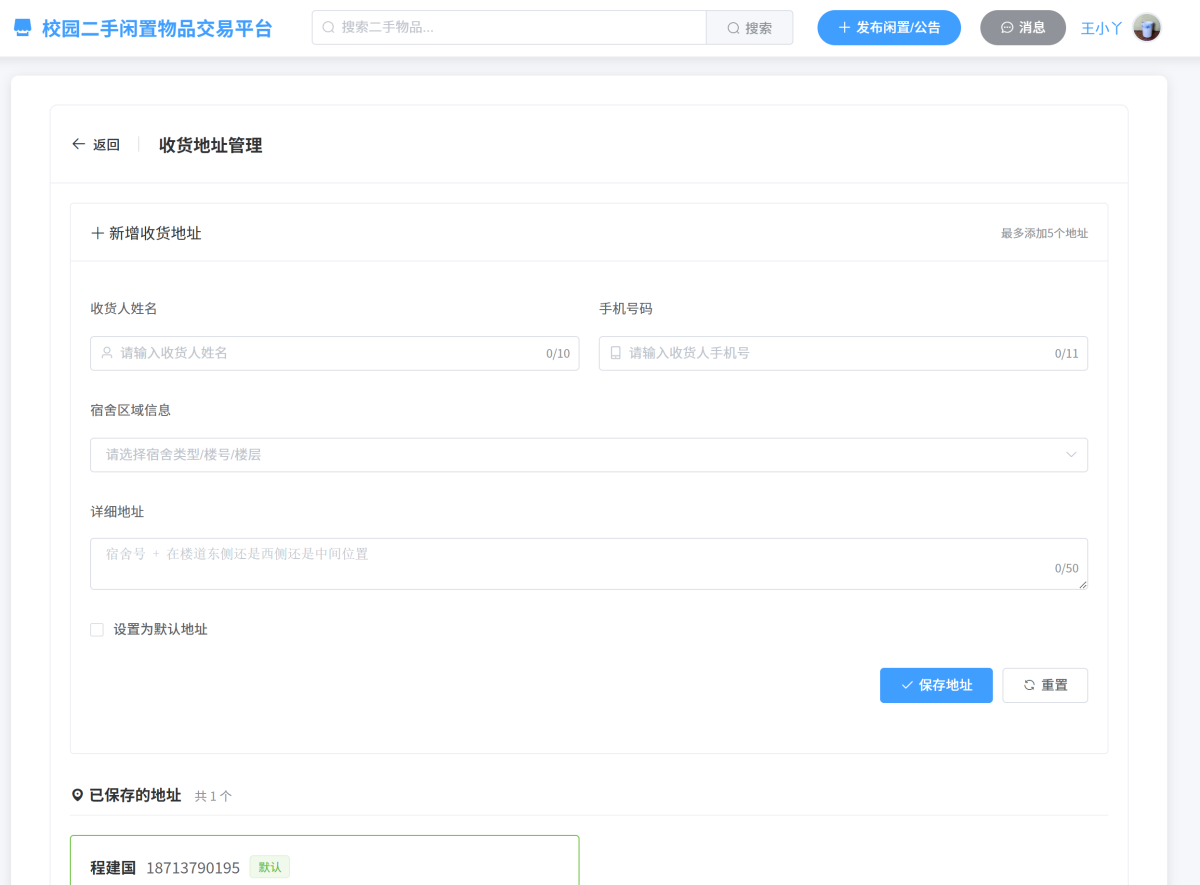The width and height of the screenshot is (1200, 885).
Task: Focus the 详细地址 text area
Action: click(588, 564)
